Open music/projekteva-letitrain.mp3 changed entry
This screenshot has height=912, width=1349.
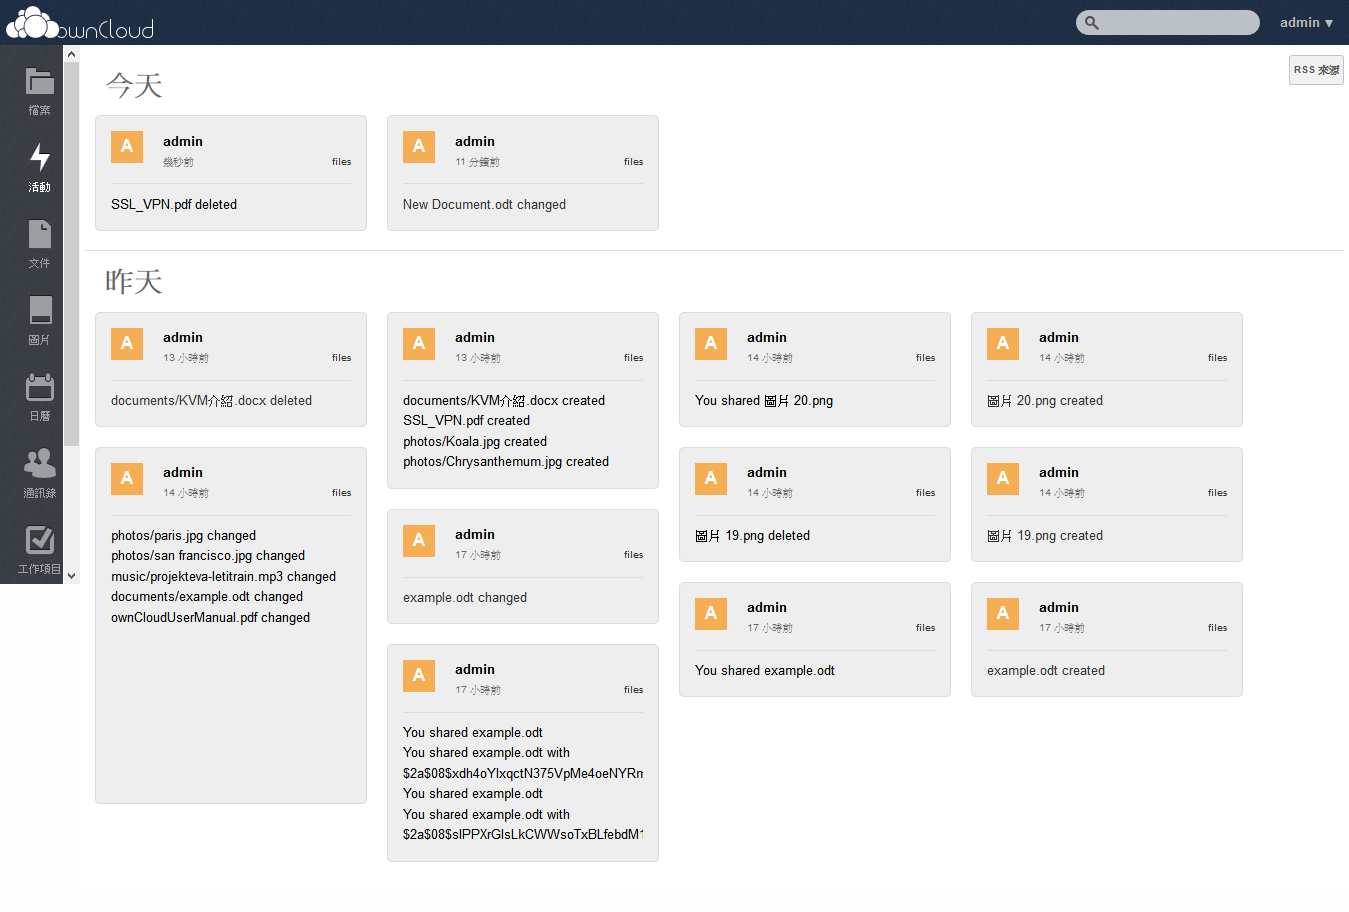tap(223, 577)
